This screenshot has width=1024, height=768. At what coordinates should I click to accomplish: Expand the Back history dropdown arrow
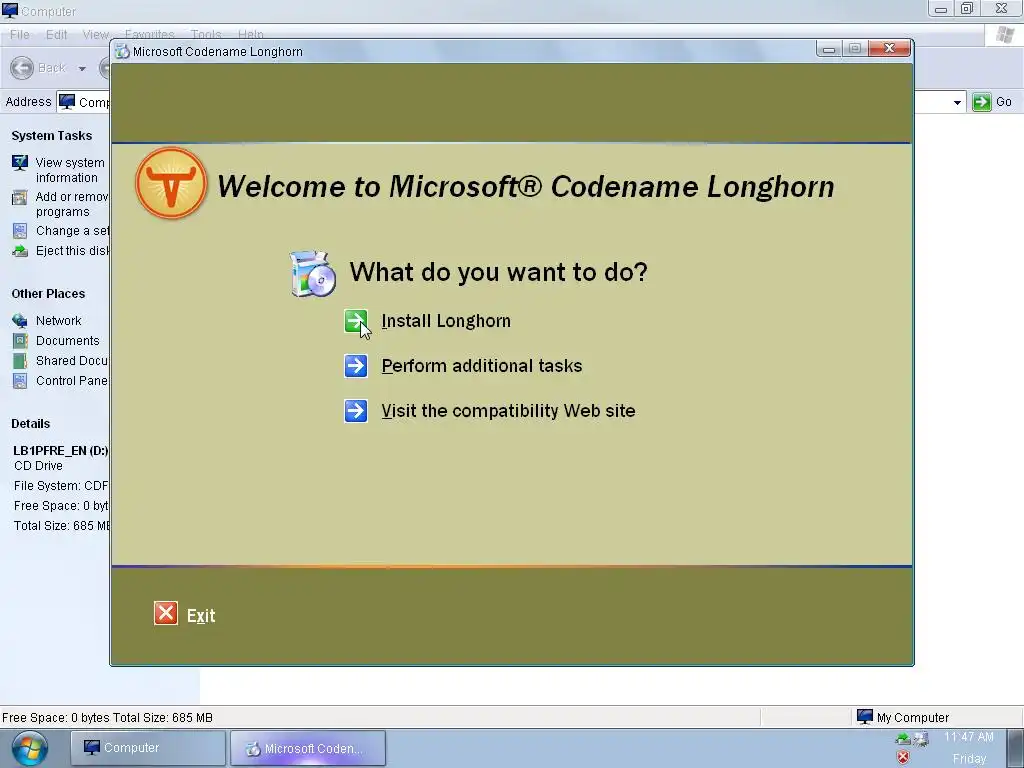tap(82, 69)
